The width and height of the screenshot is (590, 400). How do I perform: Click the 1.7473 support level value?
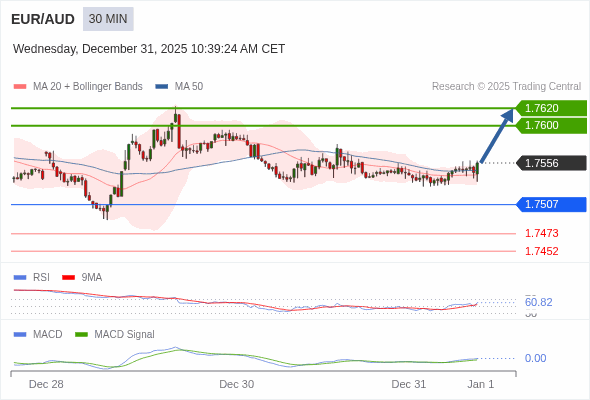(x=541, y=233)
